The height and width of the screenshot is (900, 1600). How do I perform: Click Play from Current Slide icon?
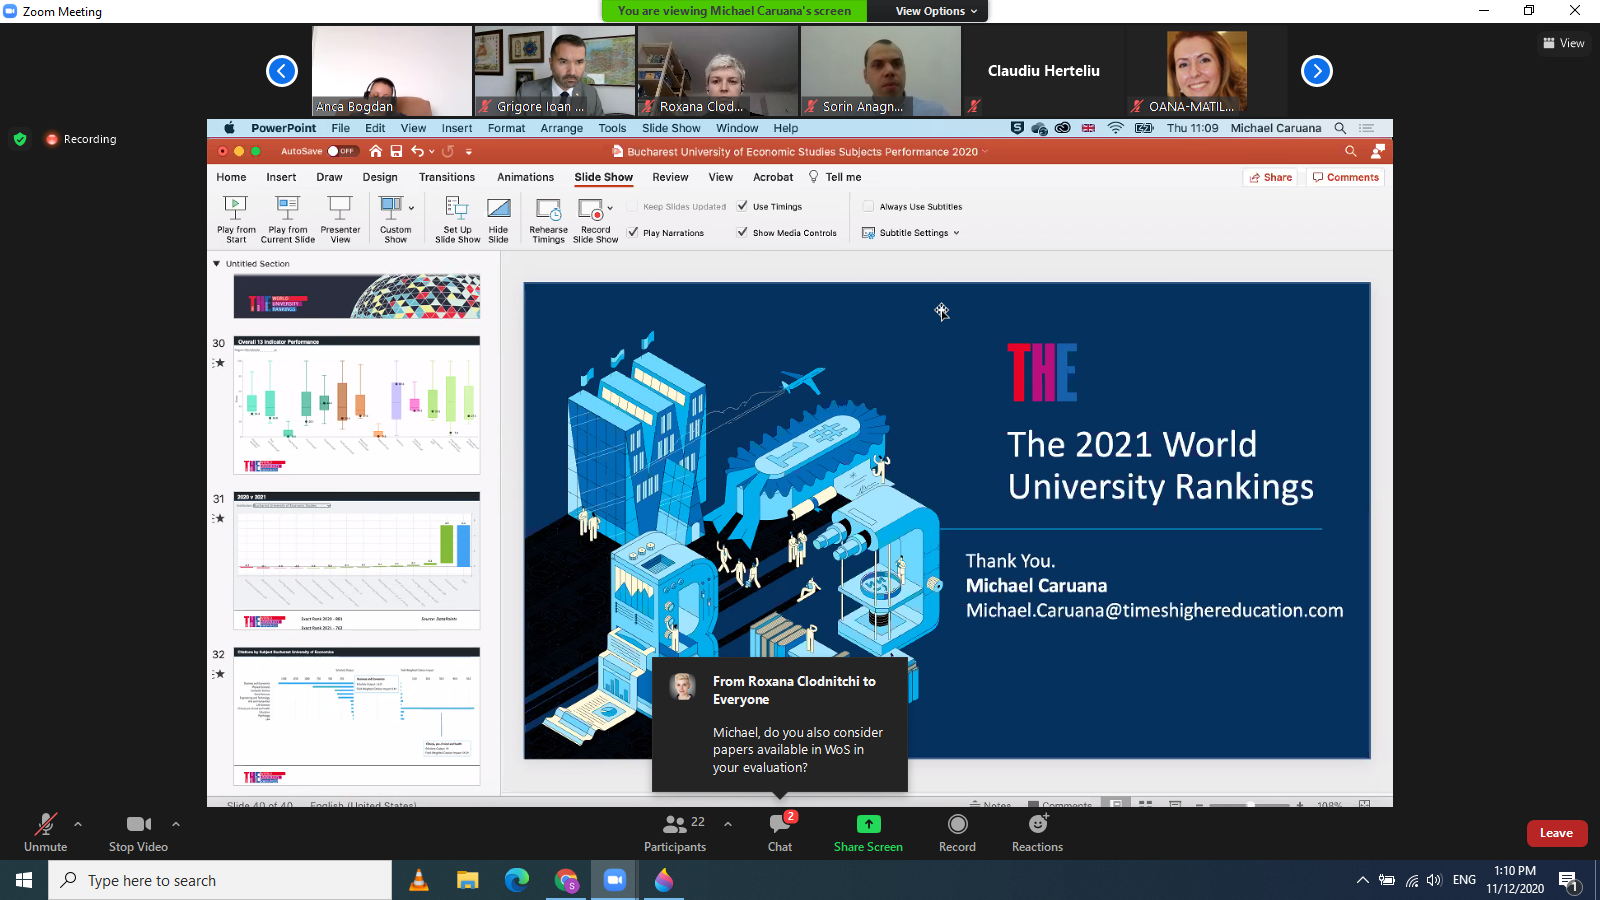[287, 208]
